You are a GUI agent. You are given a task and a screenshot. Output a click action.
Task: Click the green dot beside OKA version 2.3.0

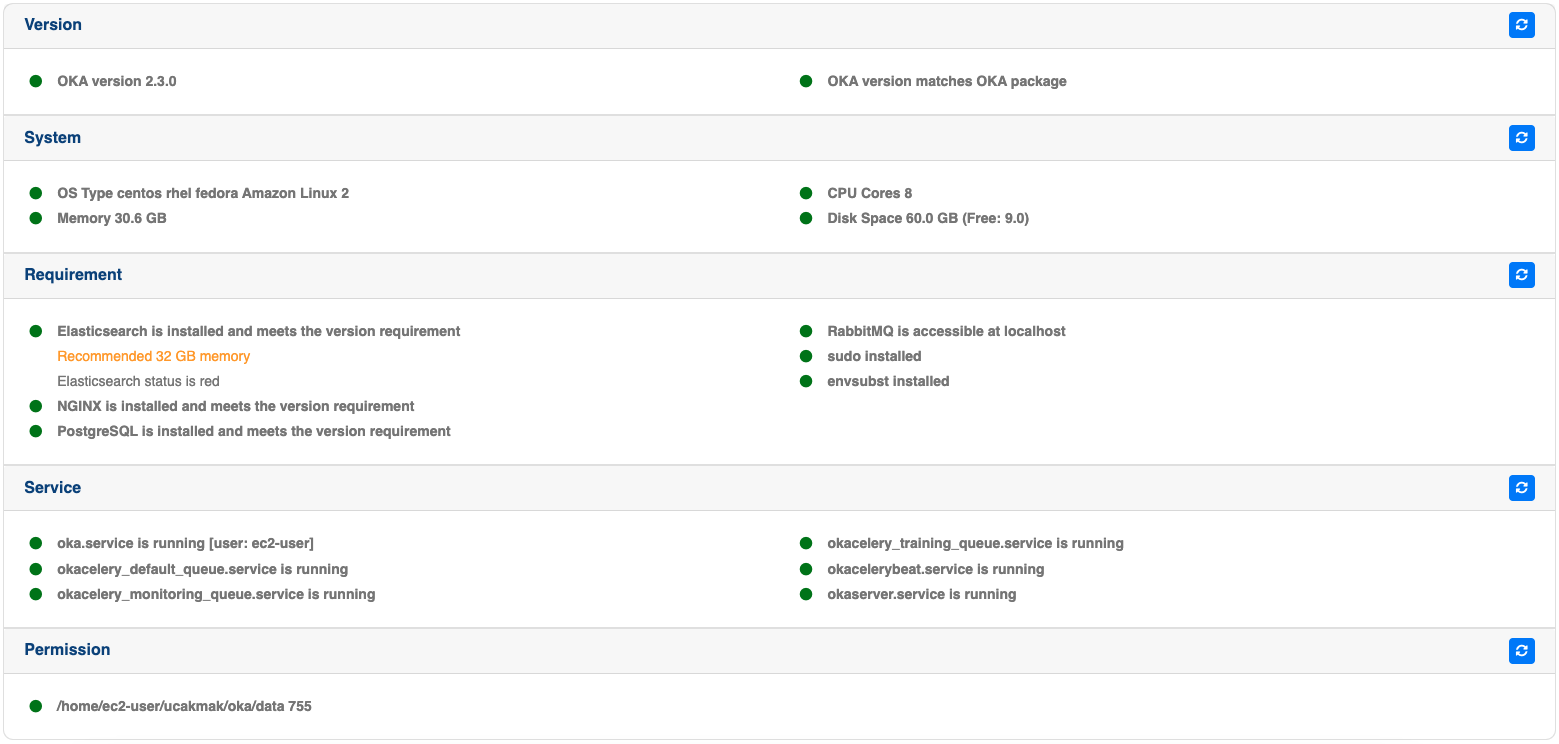pyautogui.click(x=36, y=81)
